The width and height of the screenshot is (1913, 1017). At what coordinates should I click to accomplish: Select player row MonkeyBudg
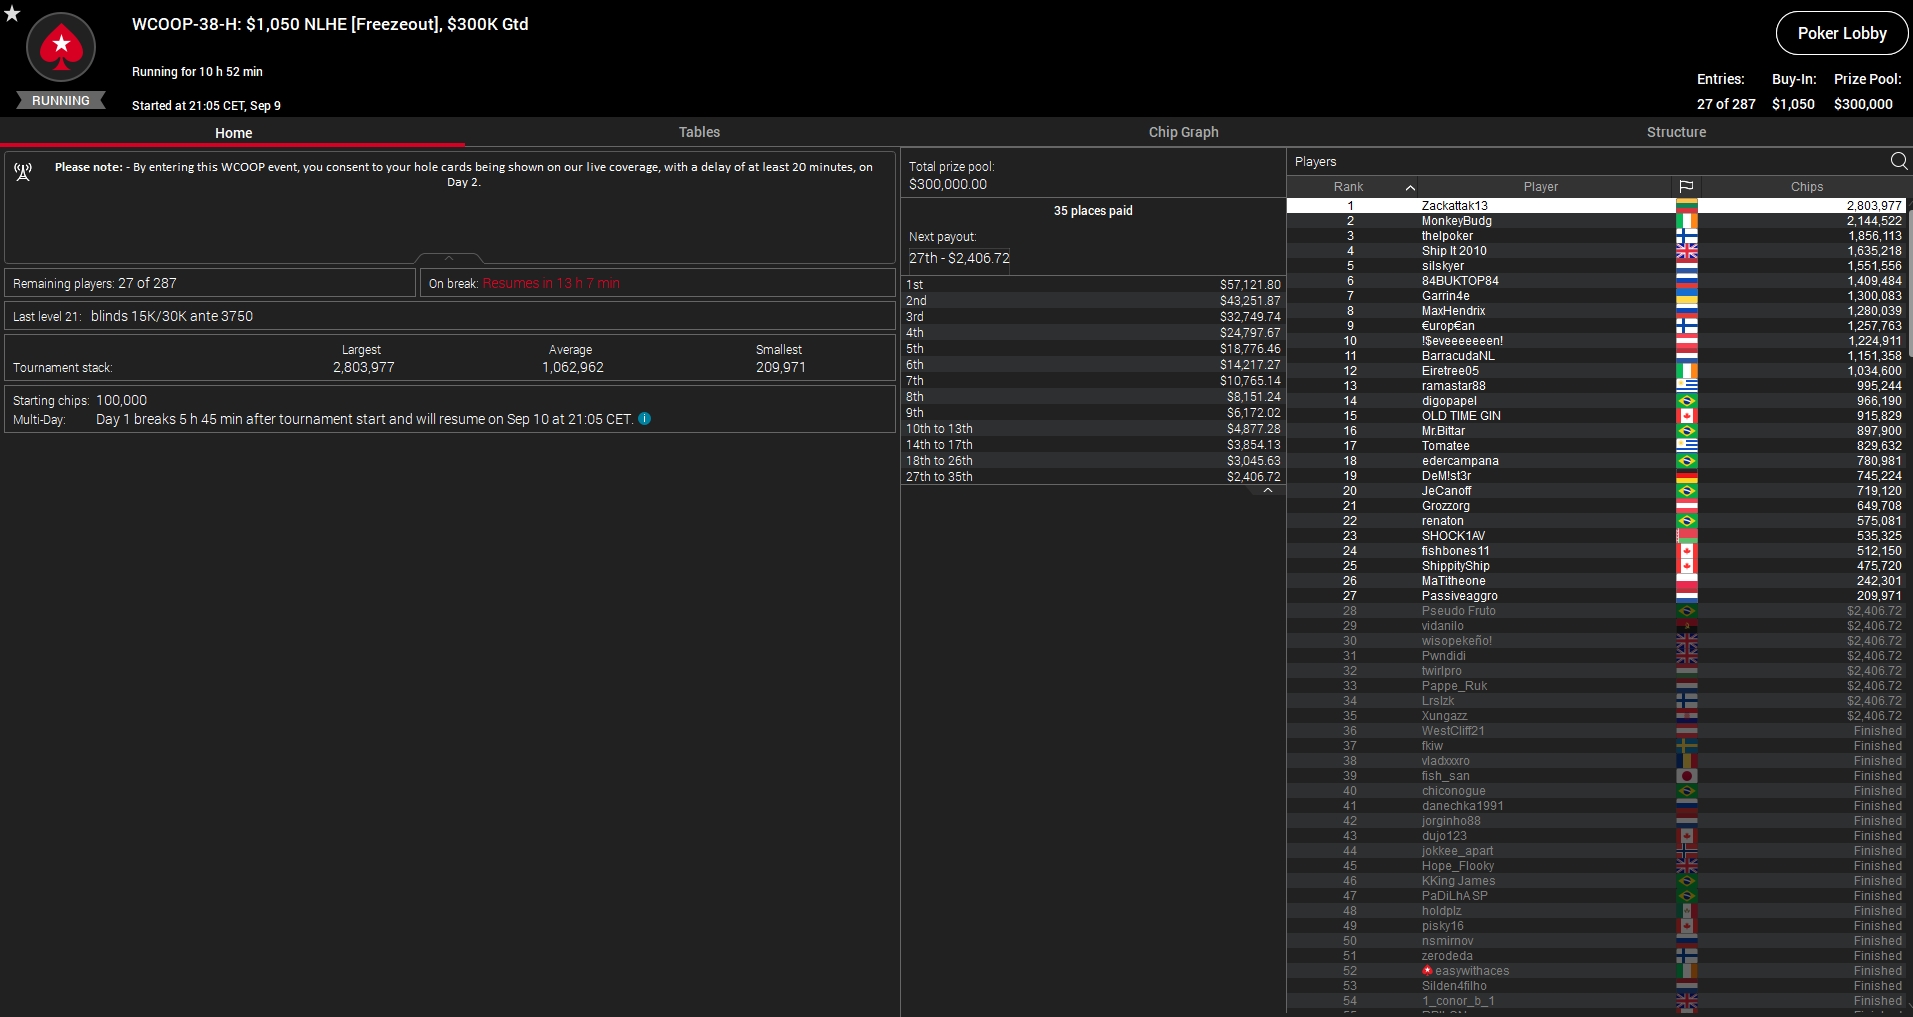coord(1595,221)
